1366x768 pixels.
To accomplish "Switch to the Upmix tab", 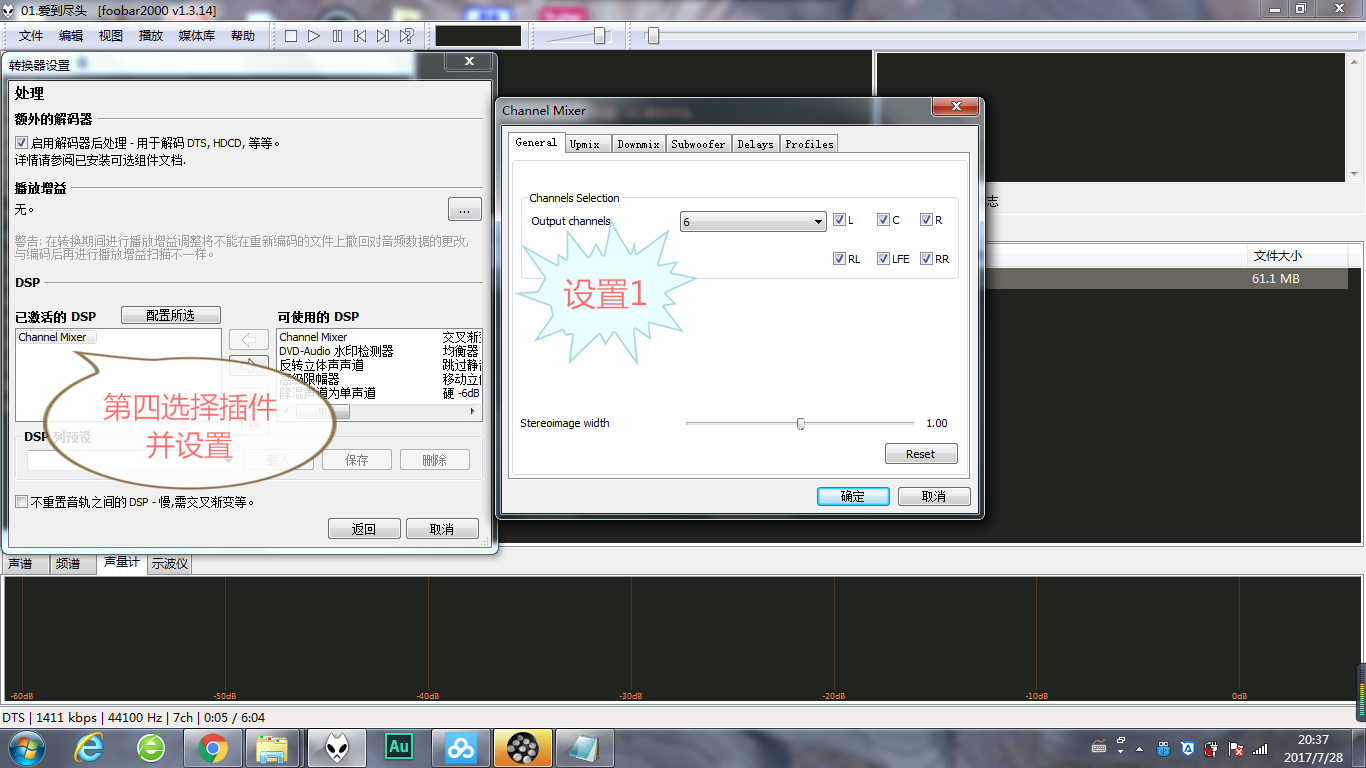I will [x=587, y=144].
